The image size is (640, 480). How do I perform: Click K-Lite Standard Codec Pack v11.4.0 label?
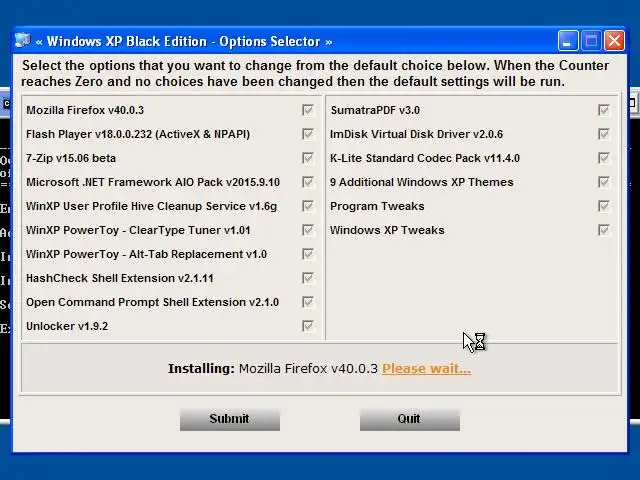425,158
